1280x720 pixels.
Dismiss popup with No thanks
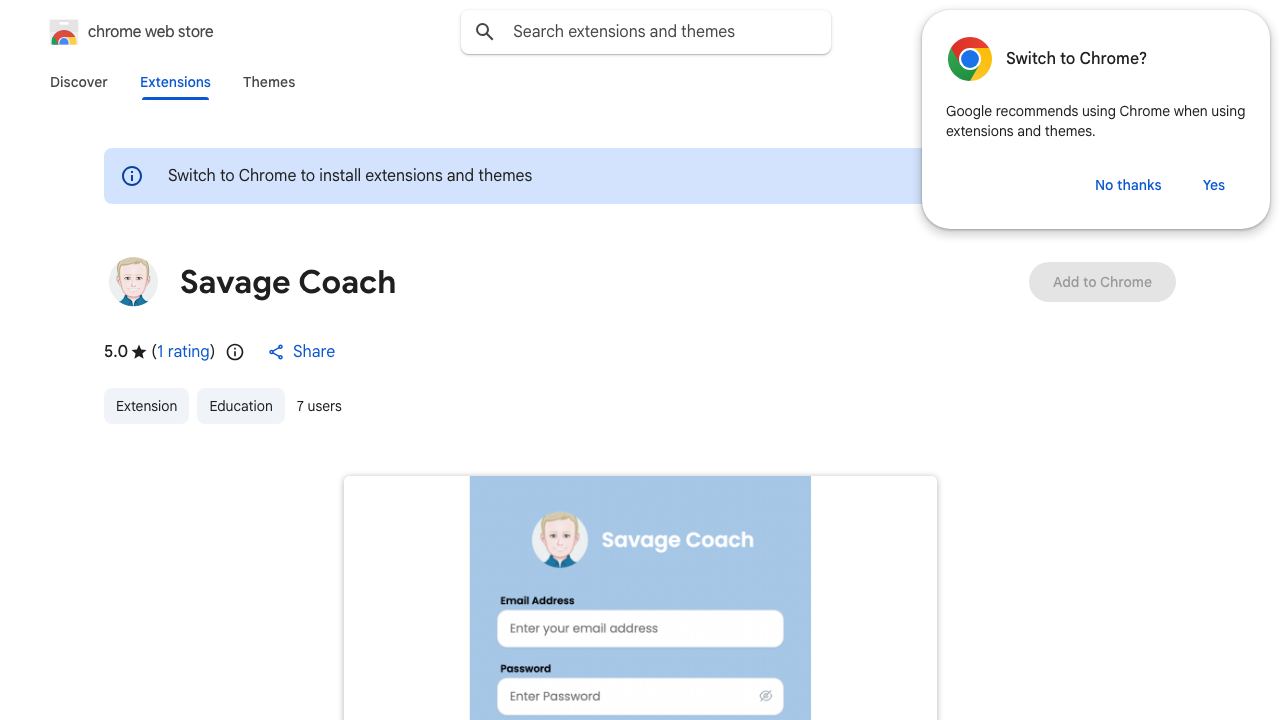[1128, 185]
